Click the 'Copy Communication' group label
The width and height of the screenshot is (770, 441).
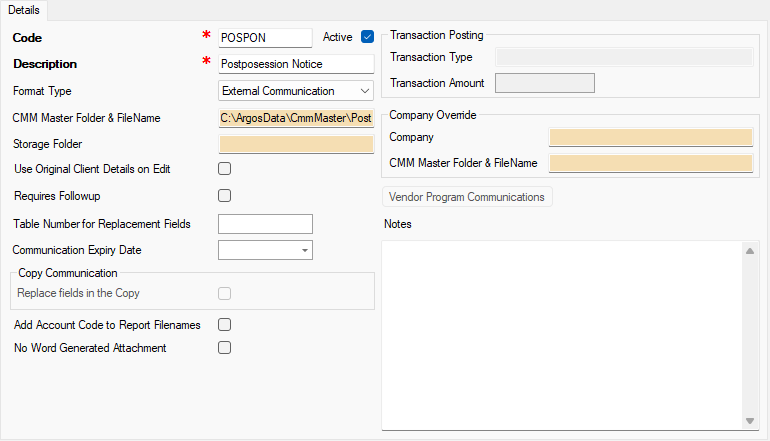click(68, 273)
